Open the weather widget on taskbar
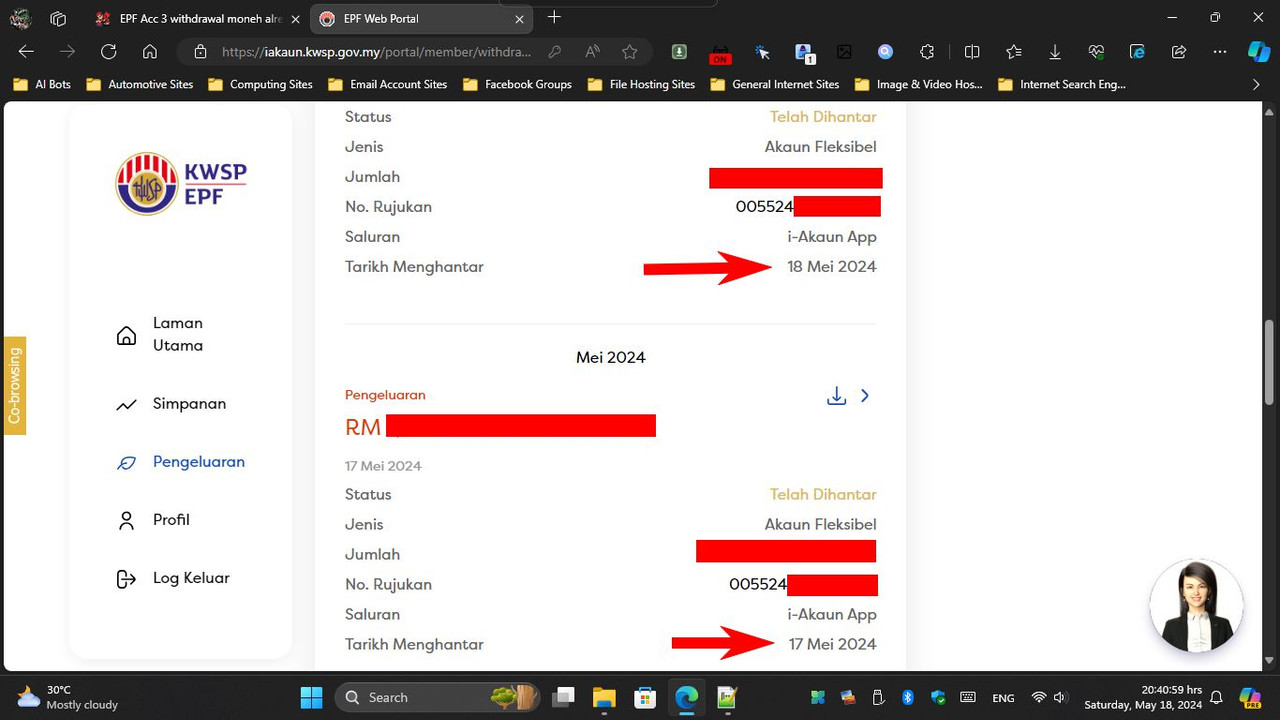The width and height of the screenshot is (1280, 720). click(68, 697)
